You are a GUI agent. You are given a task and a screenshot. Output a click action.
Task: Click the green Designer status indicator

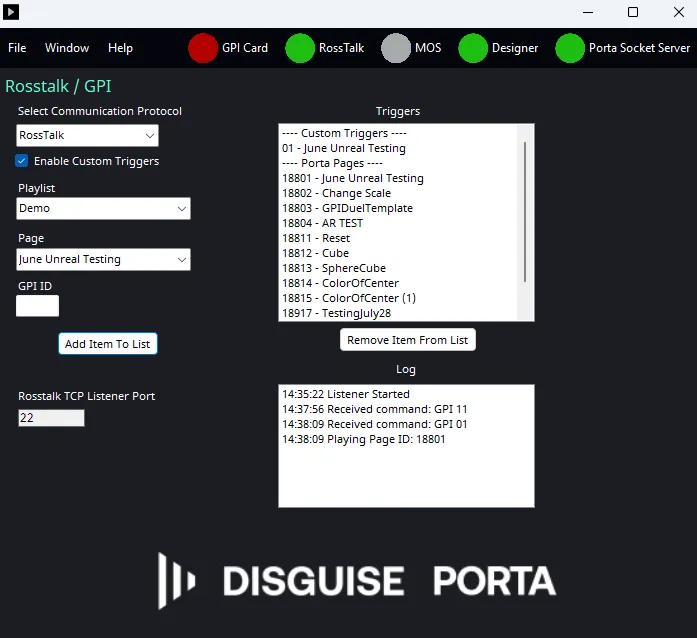click(x=473, y=48)
